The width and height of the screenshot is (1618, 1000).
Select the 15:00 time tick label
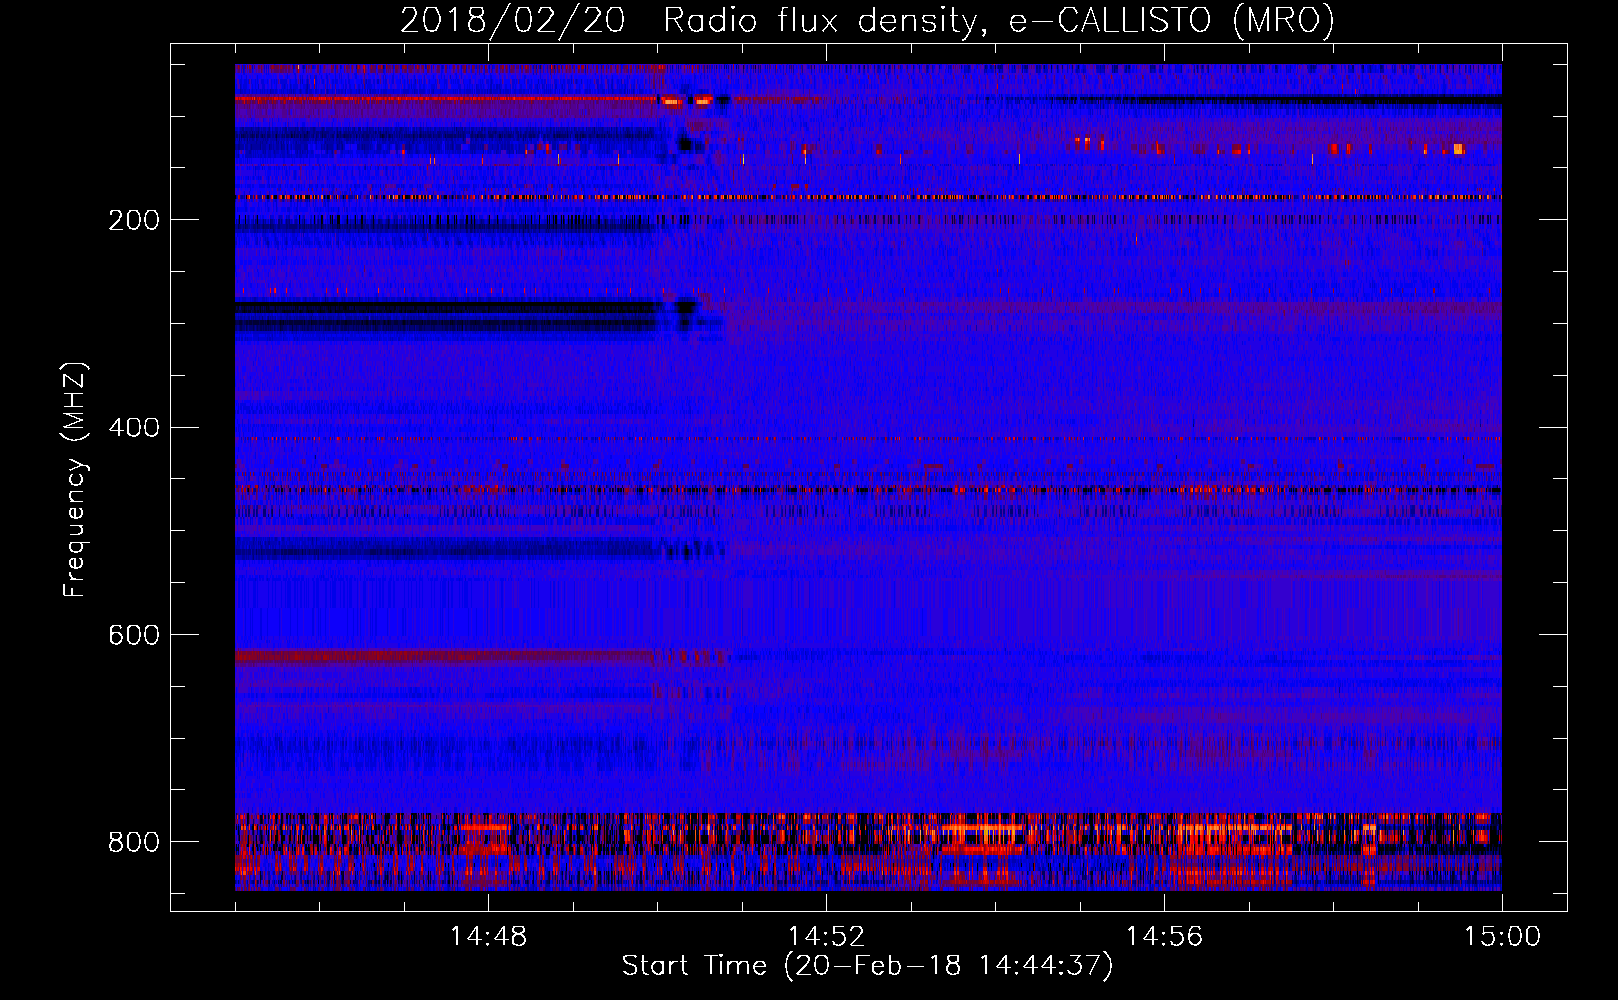pos(1502,937)
